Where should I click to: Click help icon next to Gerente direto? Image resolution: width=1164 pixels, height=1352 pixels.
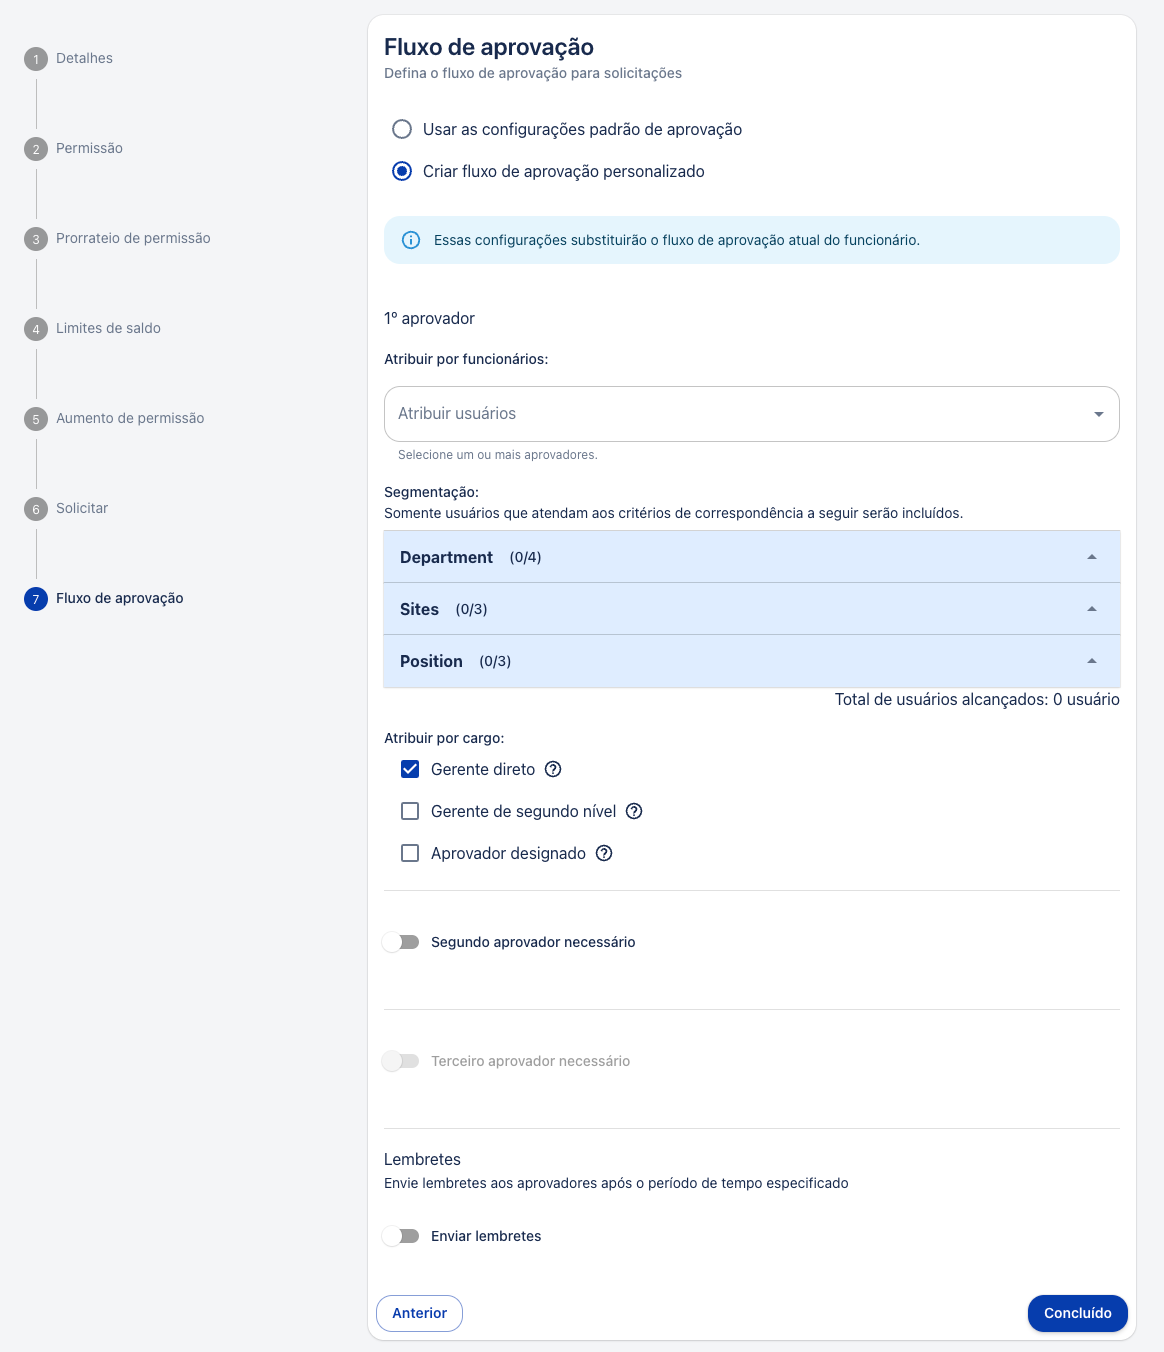[x=553, y=769]
